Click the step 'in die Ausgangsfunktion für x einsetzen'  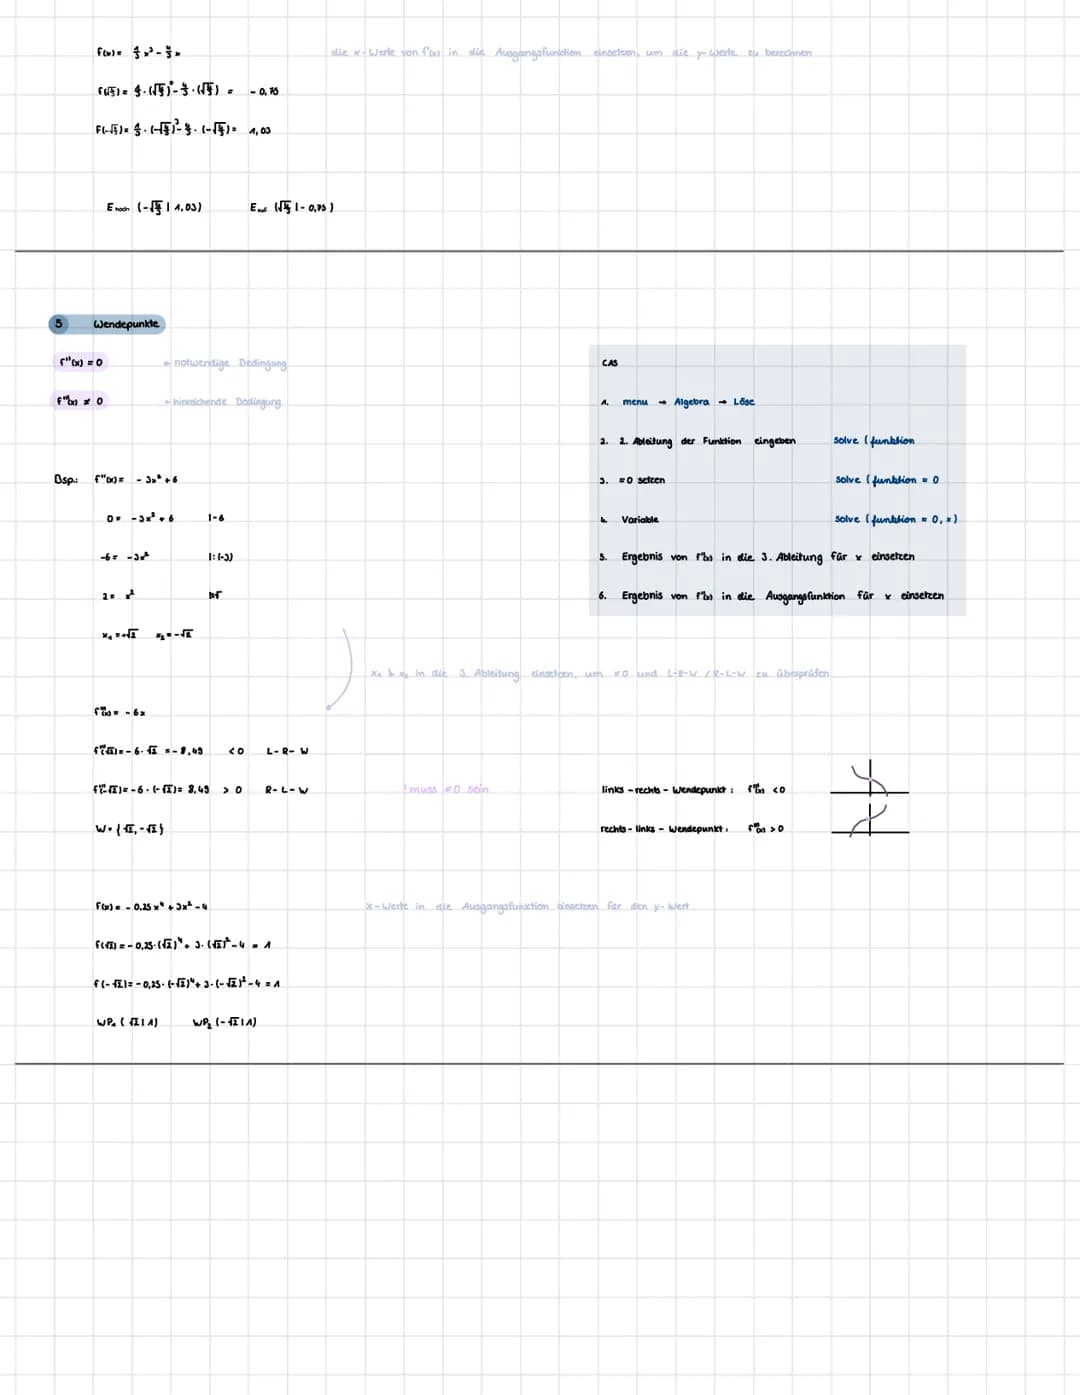click(832, 596)
